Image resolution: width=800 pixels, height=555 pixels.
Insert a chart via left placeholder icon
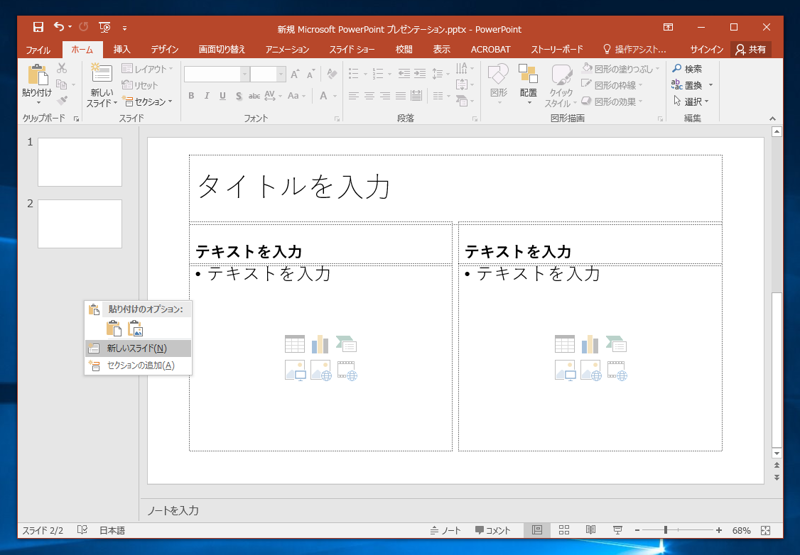320,344
